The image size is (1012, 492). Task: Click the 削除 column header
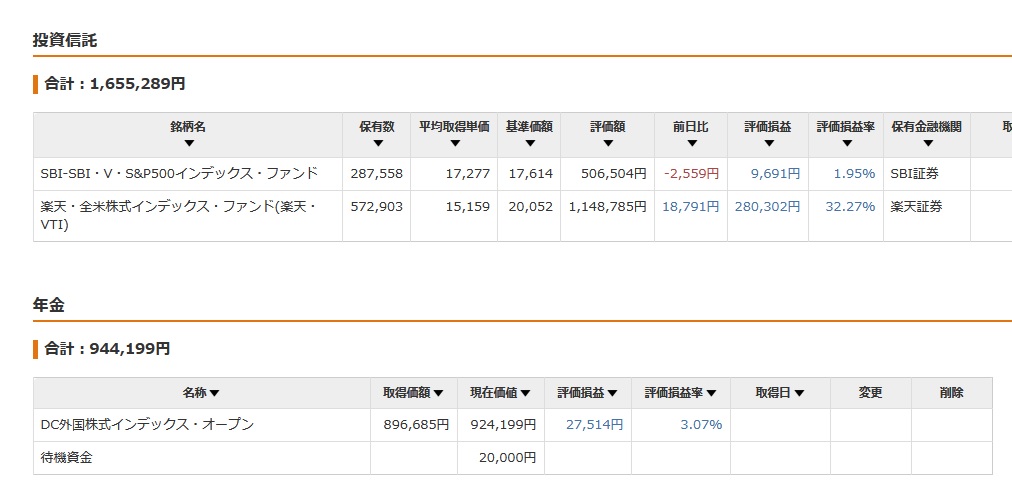pos(952,393)
